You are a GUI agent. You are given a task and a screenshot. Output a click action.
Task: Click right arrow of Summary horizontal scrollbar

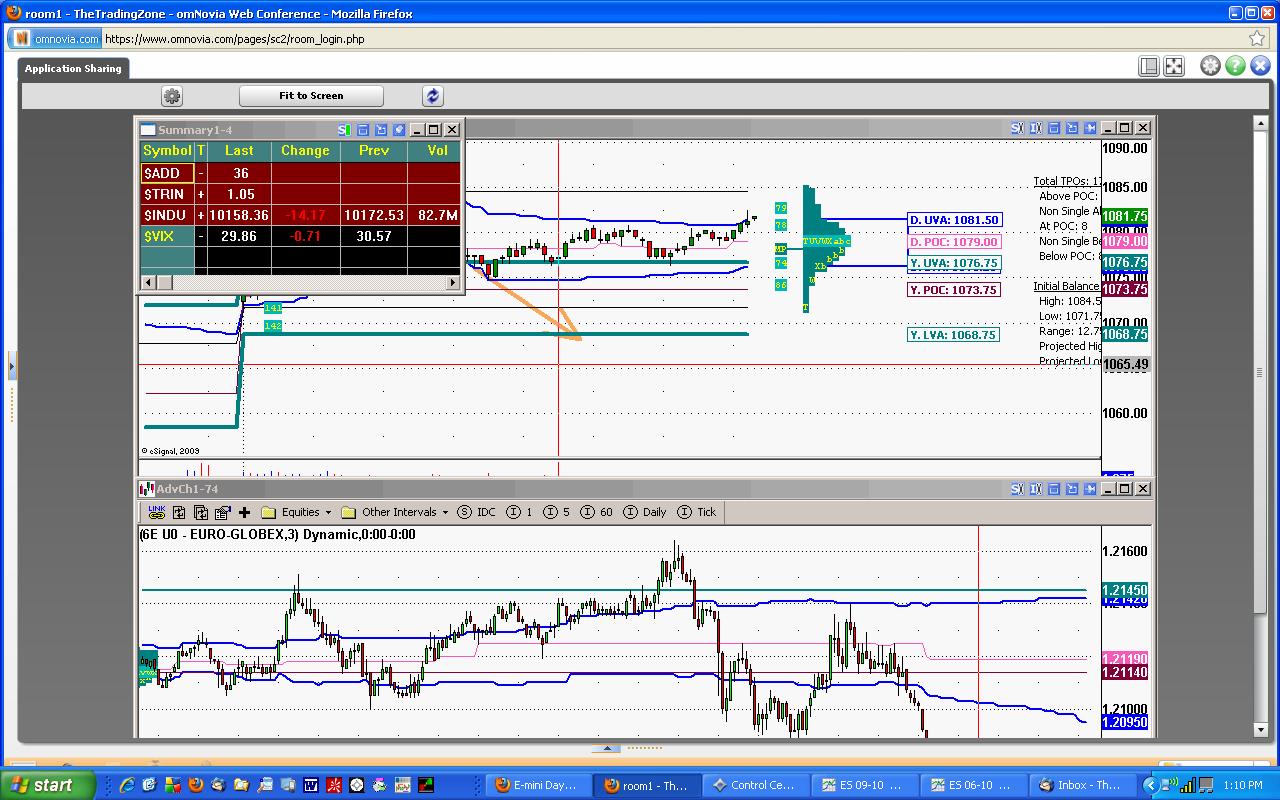[x=453, y=283]
